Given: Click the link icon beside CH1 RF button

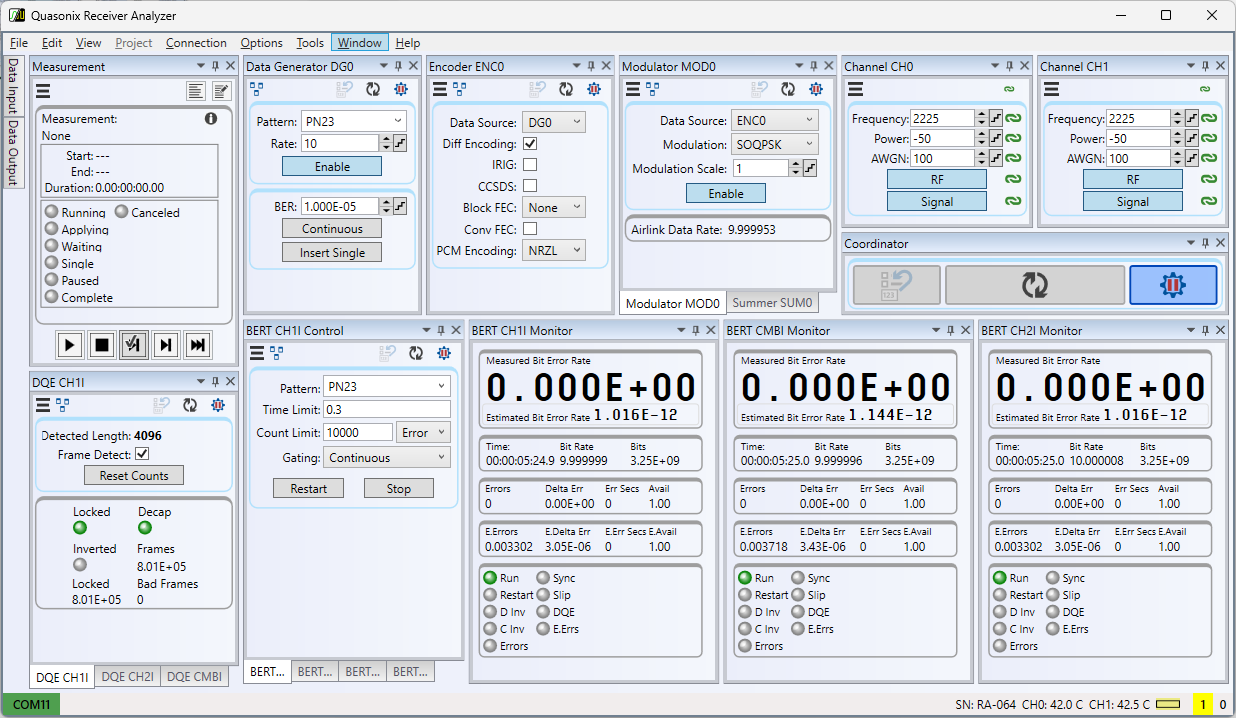Looking at the screenshot, I should [1209, 179].
